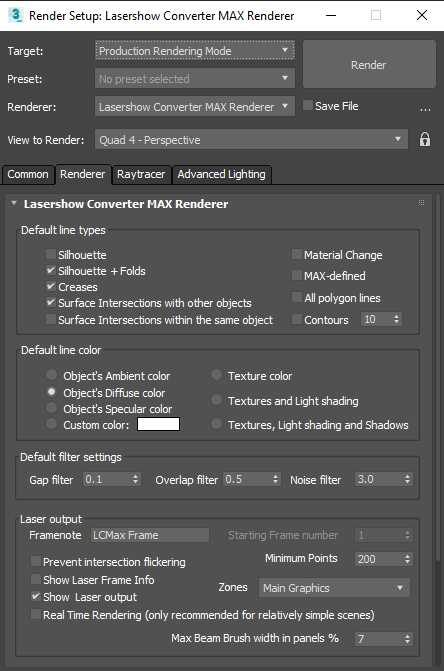
Task: Select Object's Diffuse color radio
Action: [52, 392]
